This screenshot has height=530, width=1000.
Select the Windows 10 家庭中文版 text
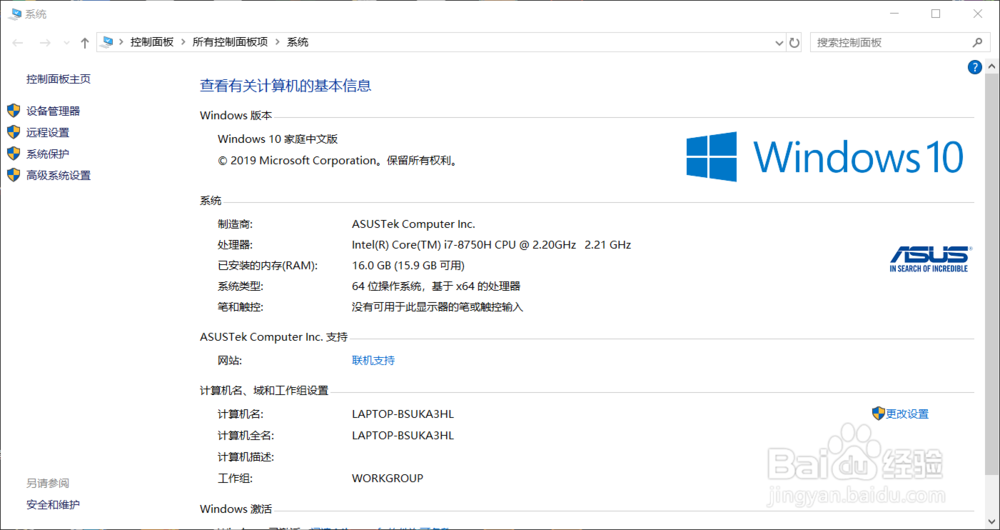point(277,139)
